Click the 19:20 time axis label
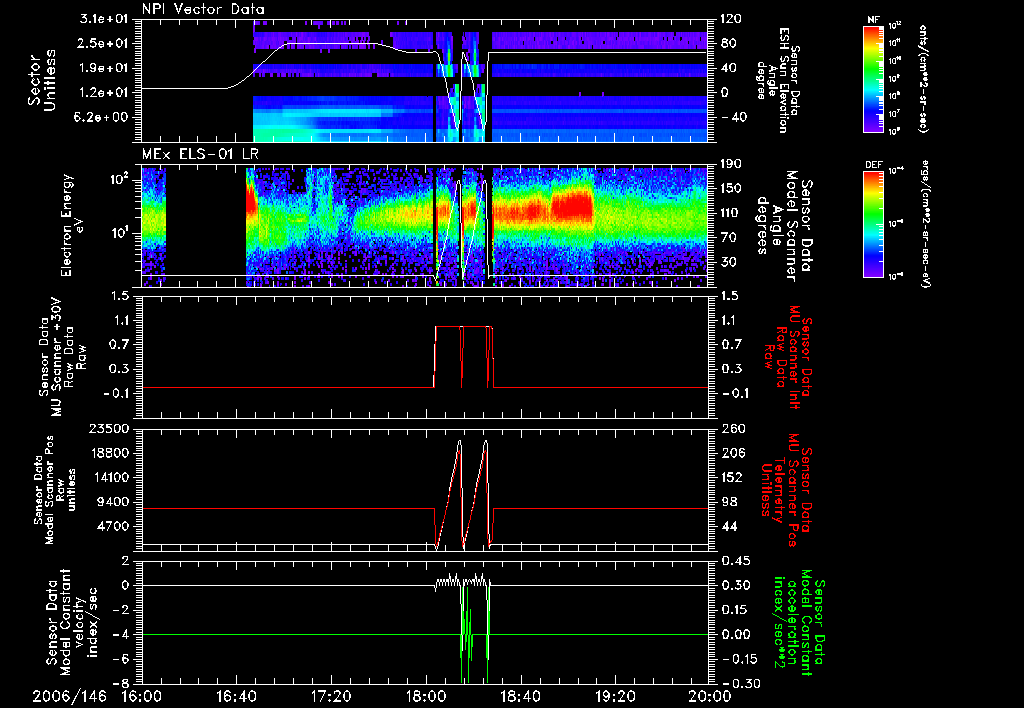Screen dimensions: 1024x708 tap(615, 696)
